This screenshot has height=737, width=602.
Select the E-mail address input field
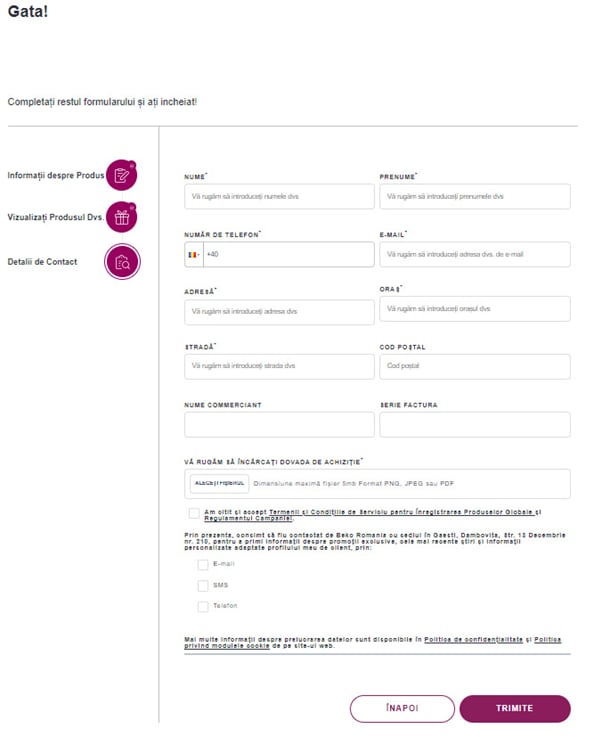click(x=474, y=254)
